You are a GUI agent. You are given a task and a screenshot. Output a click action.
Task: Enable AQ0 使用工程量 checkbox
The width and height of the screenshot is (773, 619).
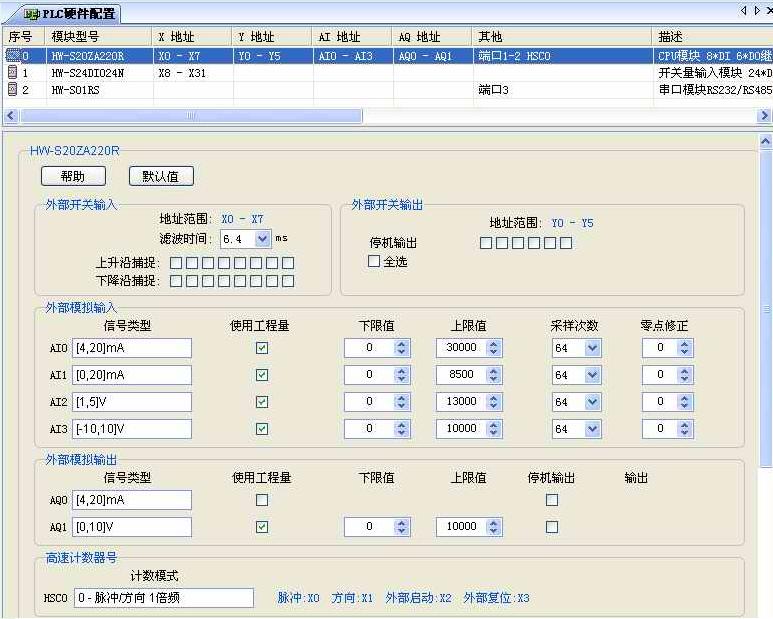[262, 499]
